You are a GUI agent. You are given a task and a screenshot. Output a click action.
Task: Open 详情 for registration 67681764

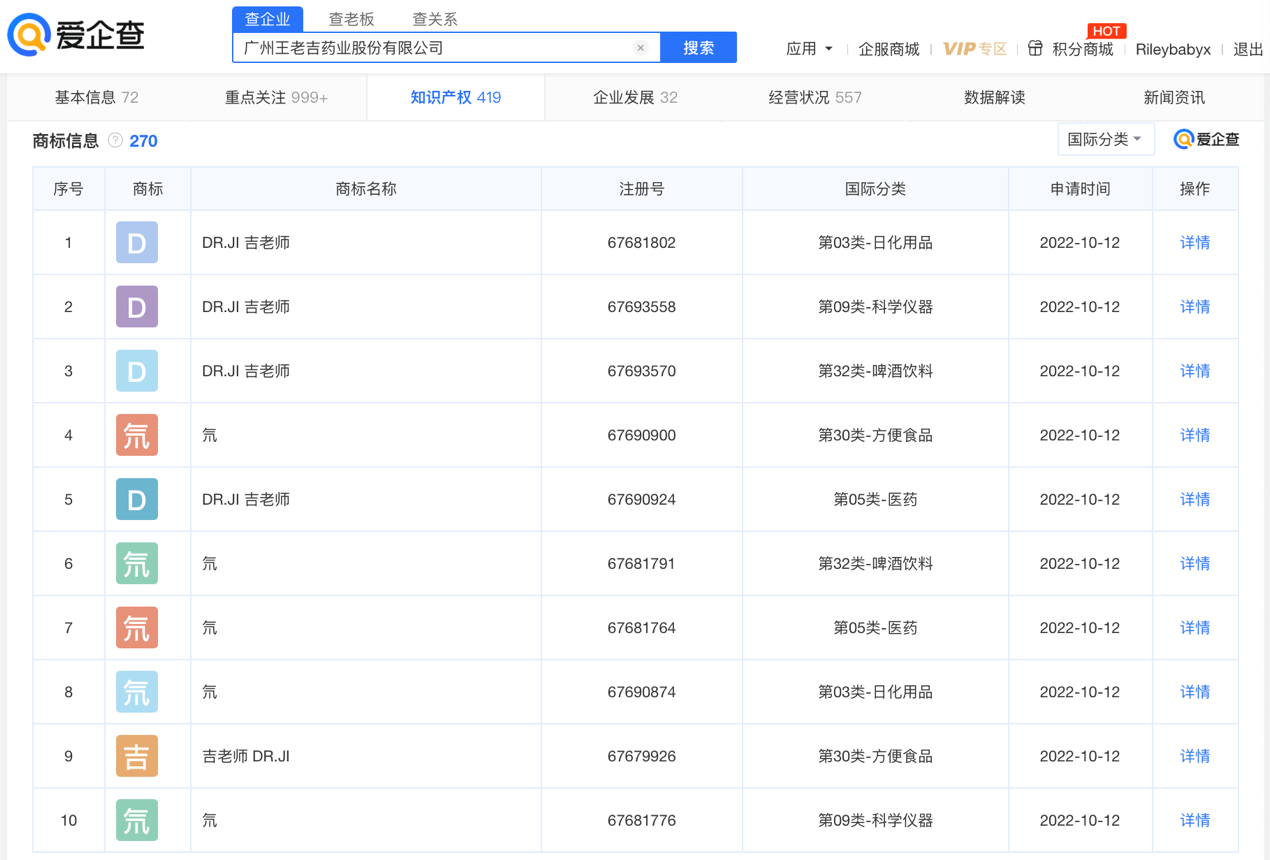click(x=1195, y=628)
